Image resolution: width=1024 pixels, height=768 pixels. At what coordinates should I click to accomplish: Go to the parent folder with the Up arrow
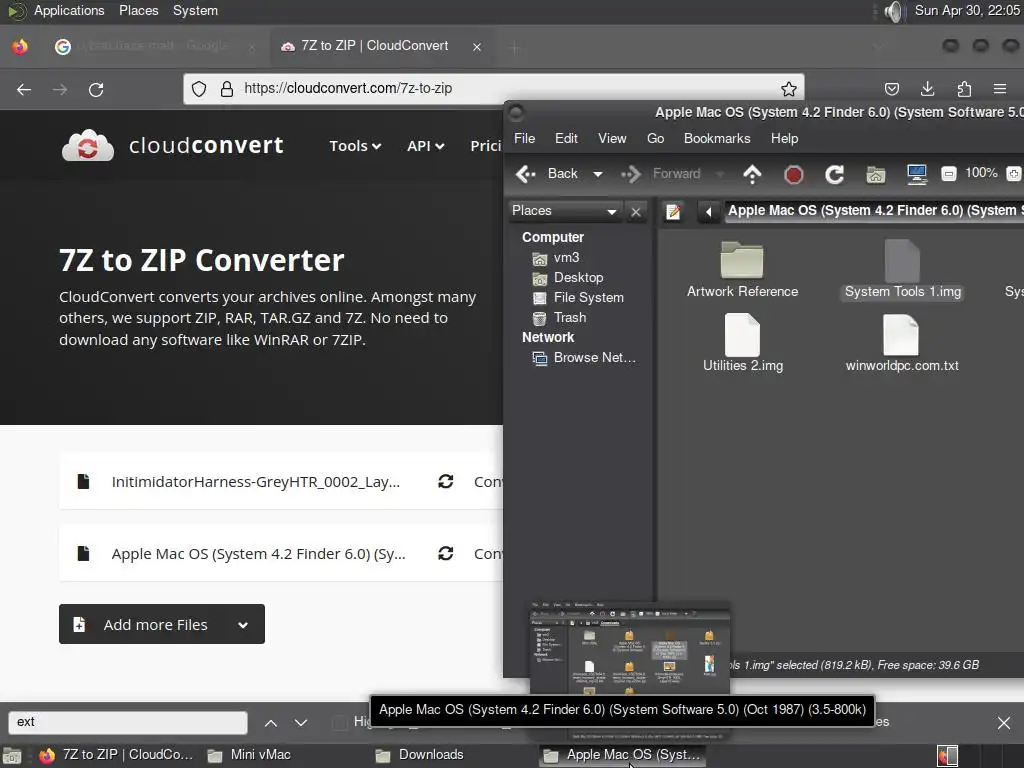tap(752, 174)
